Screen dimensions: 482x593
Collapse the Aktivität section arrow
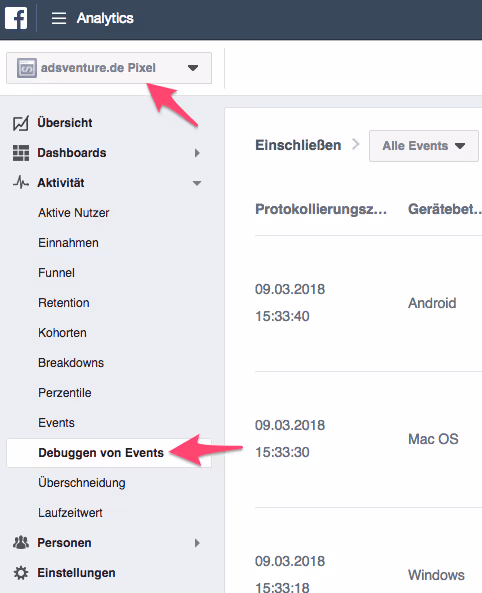[197, 183]
